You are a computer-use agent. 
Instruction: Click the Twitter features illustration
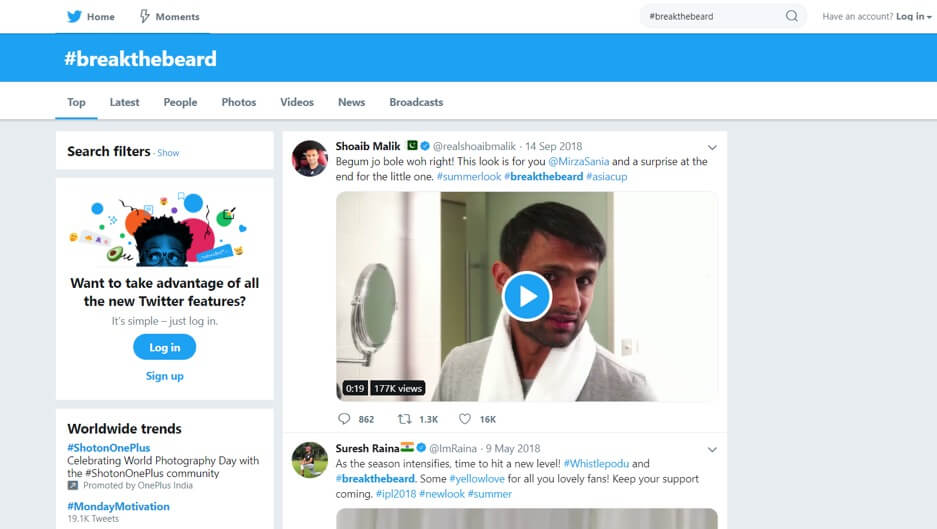click(x=159, y=229)
